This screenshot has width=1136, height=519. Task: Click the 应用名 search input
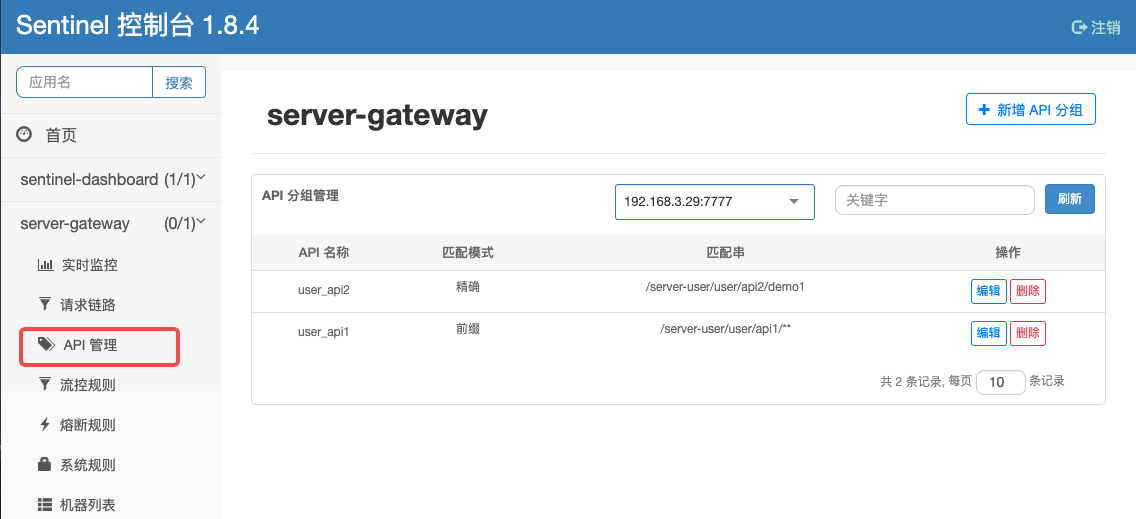[x=84, y=82]
